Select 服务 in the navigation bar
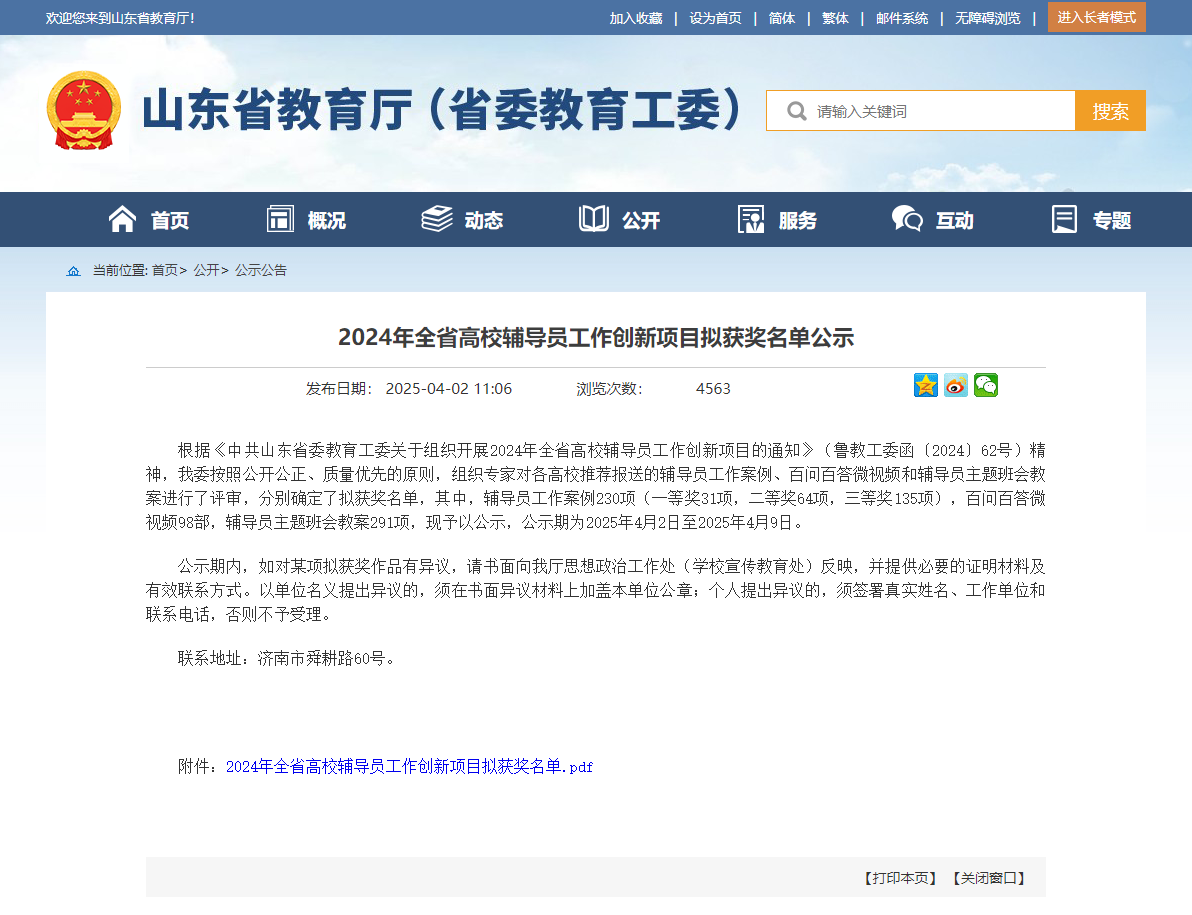1192x915 pixels. pyautogui.click(x=777, y=220)
